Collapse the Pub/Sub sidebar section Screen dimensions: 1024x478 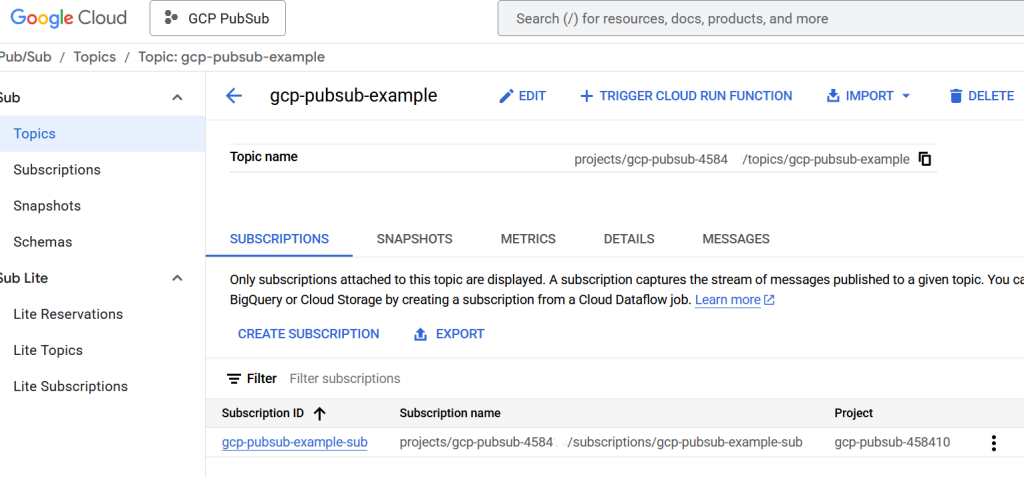178,98
